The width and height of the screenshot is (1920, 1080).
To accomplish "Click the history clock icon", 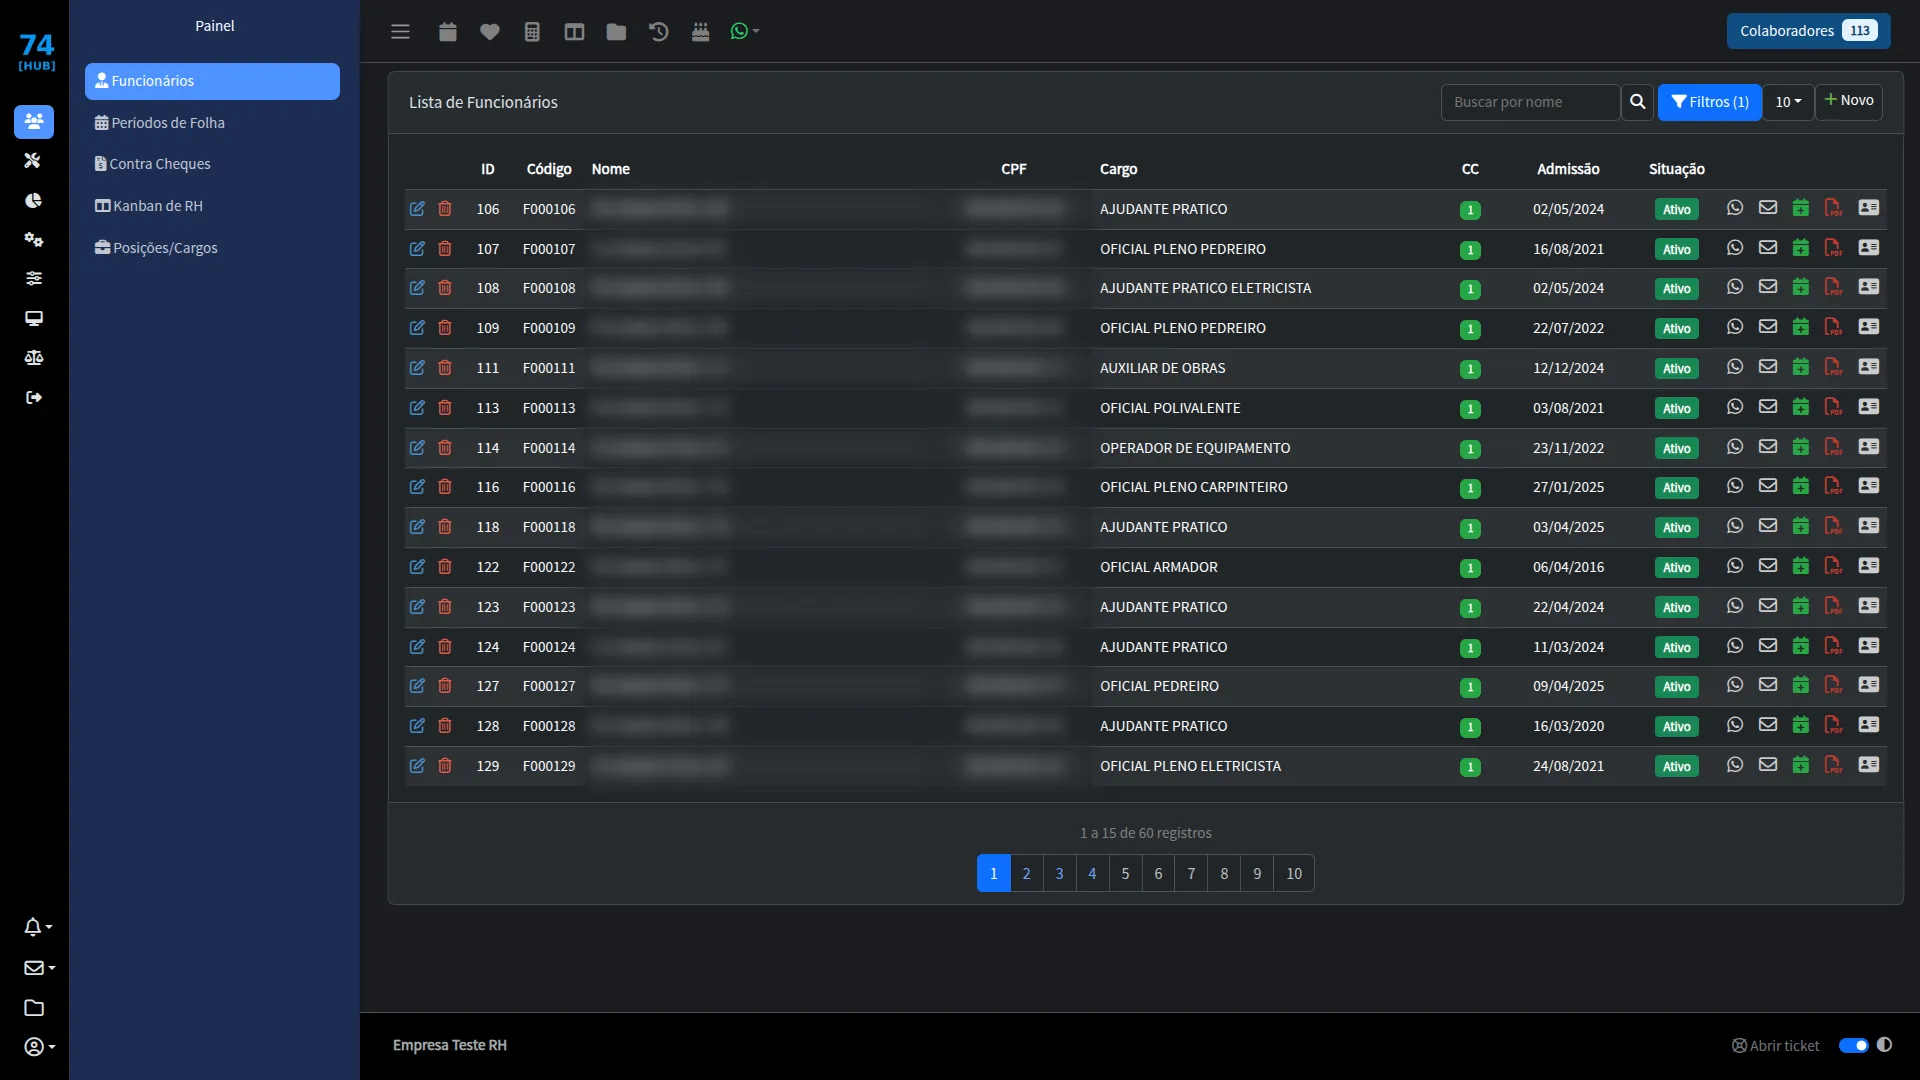I will pos(658,32).
